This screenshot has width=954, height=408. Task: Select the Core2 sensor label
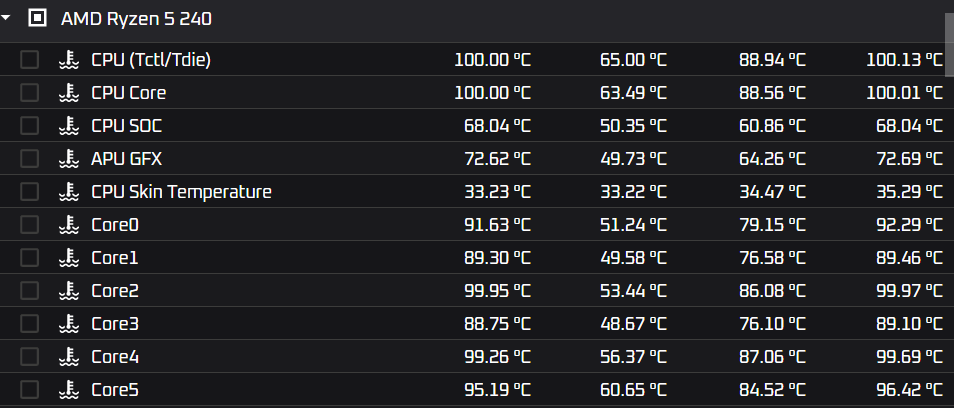click(115, 291)
